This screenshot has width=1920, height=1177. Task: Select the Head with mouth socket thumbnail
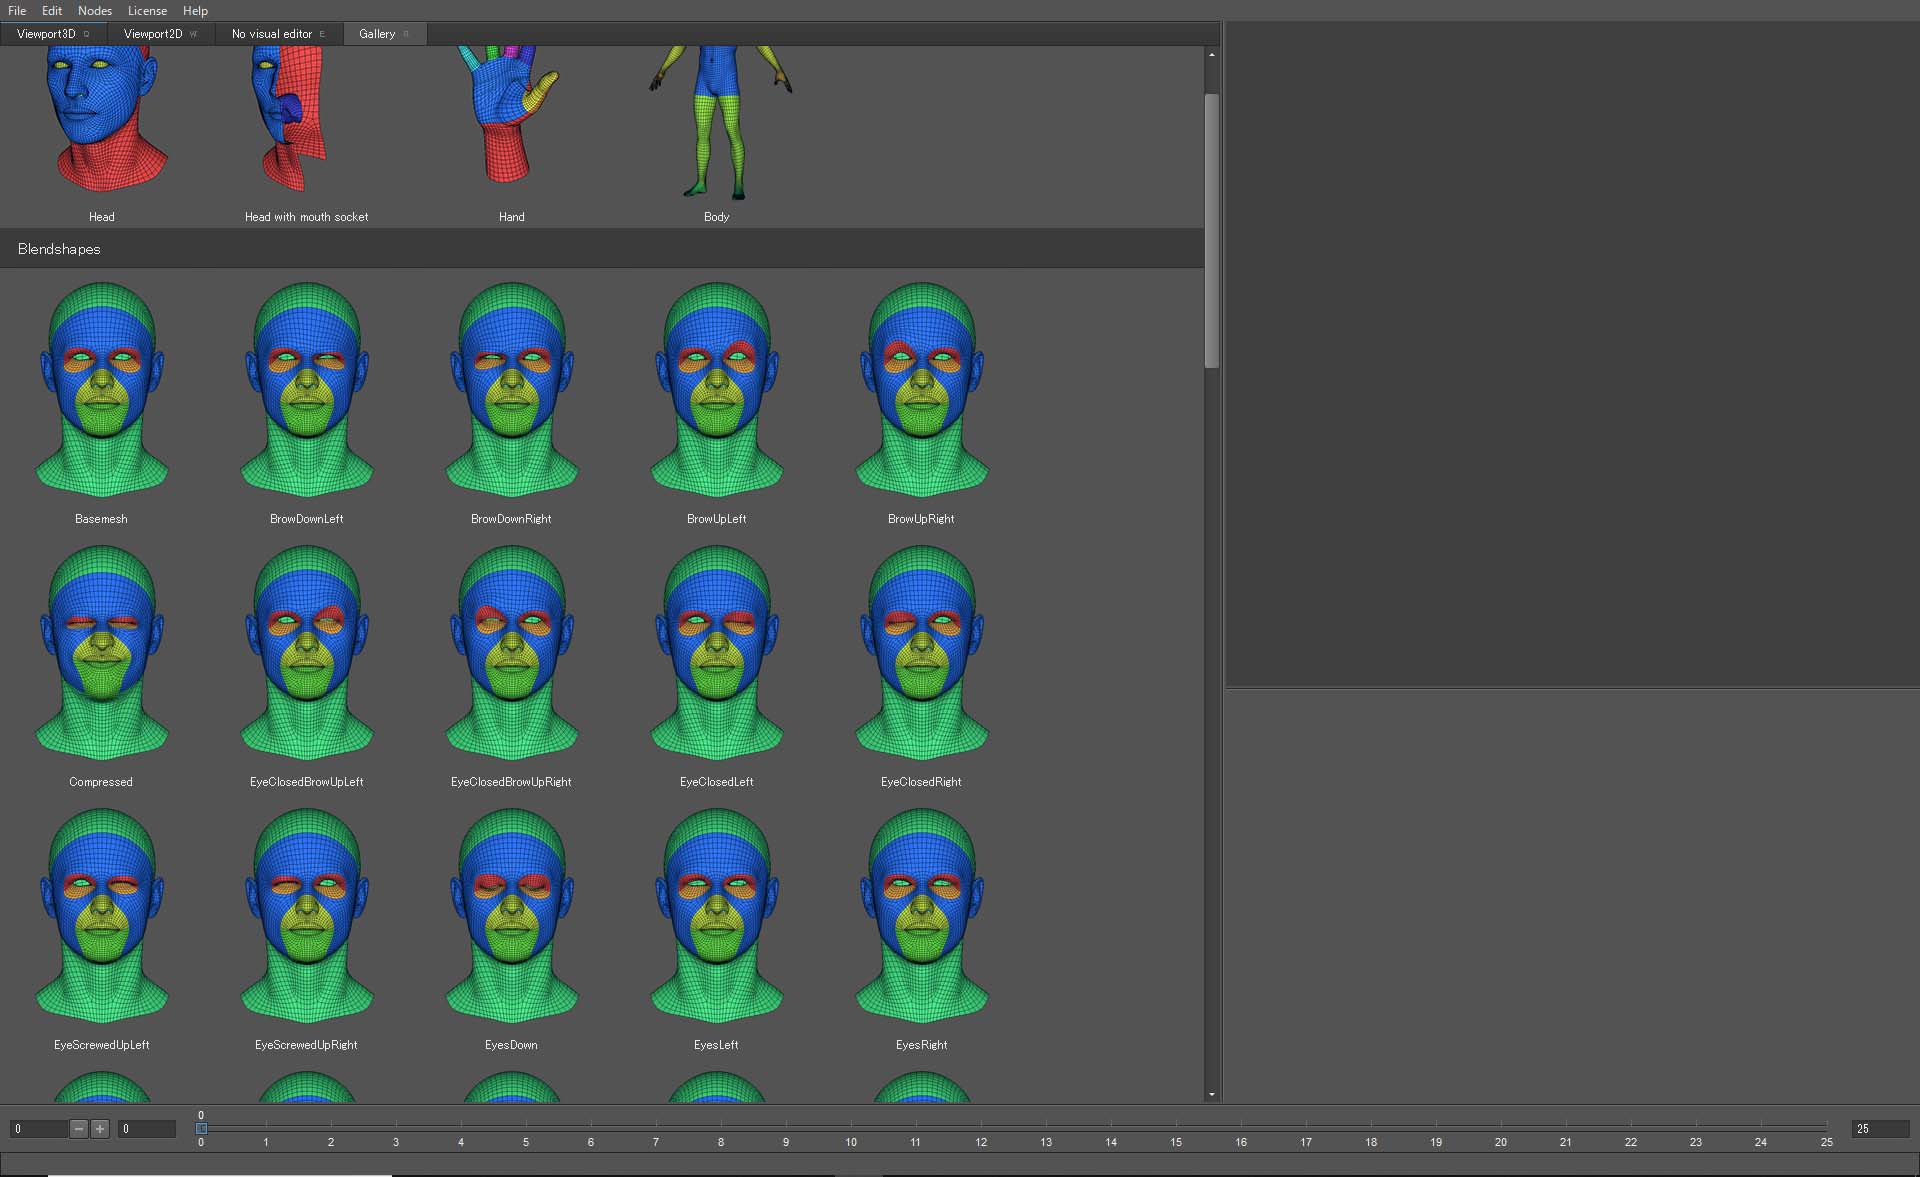click(x=290, y=118)
